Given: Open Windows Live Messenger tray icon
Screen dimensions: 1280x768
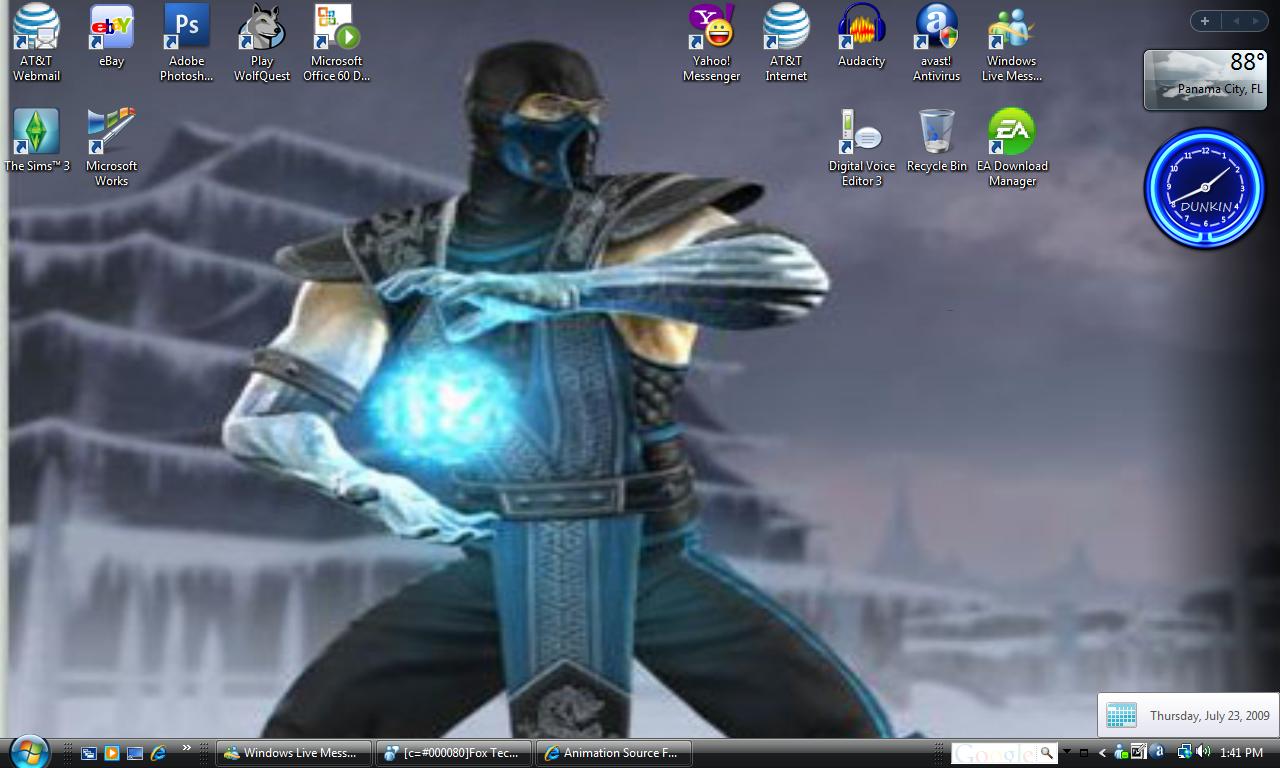Looking at the screenshot, I should 1121,752.
